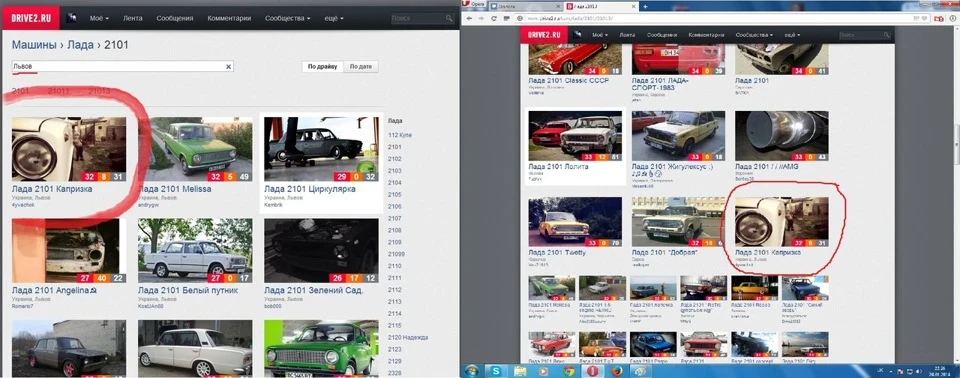960x378 pixels.
Task: Expand the Моё dropdown in Opera window
Action: [x=599, y=36]
